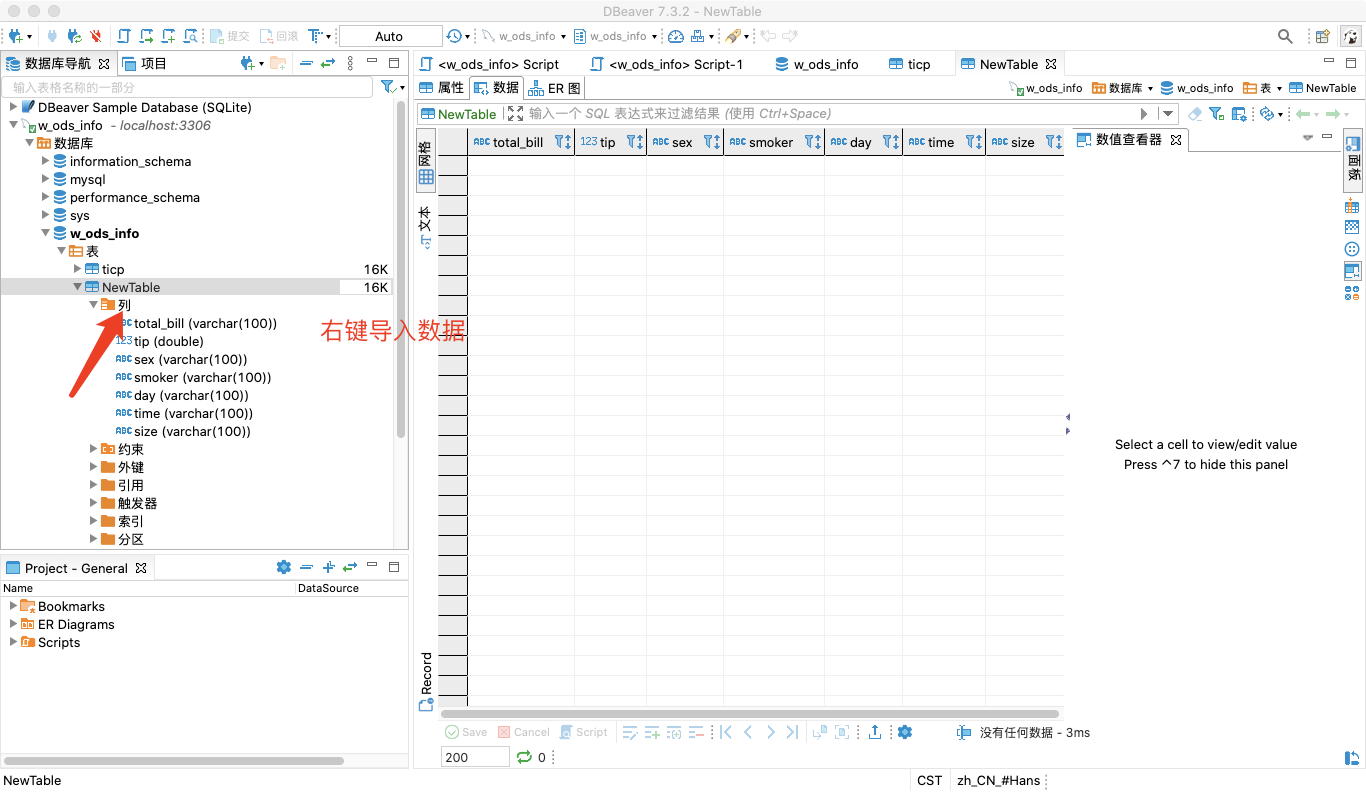Viewport: 1366px width, 795px height.
Task: Click the transaction log clock icon
Action: point(454,36)
